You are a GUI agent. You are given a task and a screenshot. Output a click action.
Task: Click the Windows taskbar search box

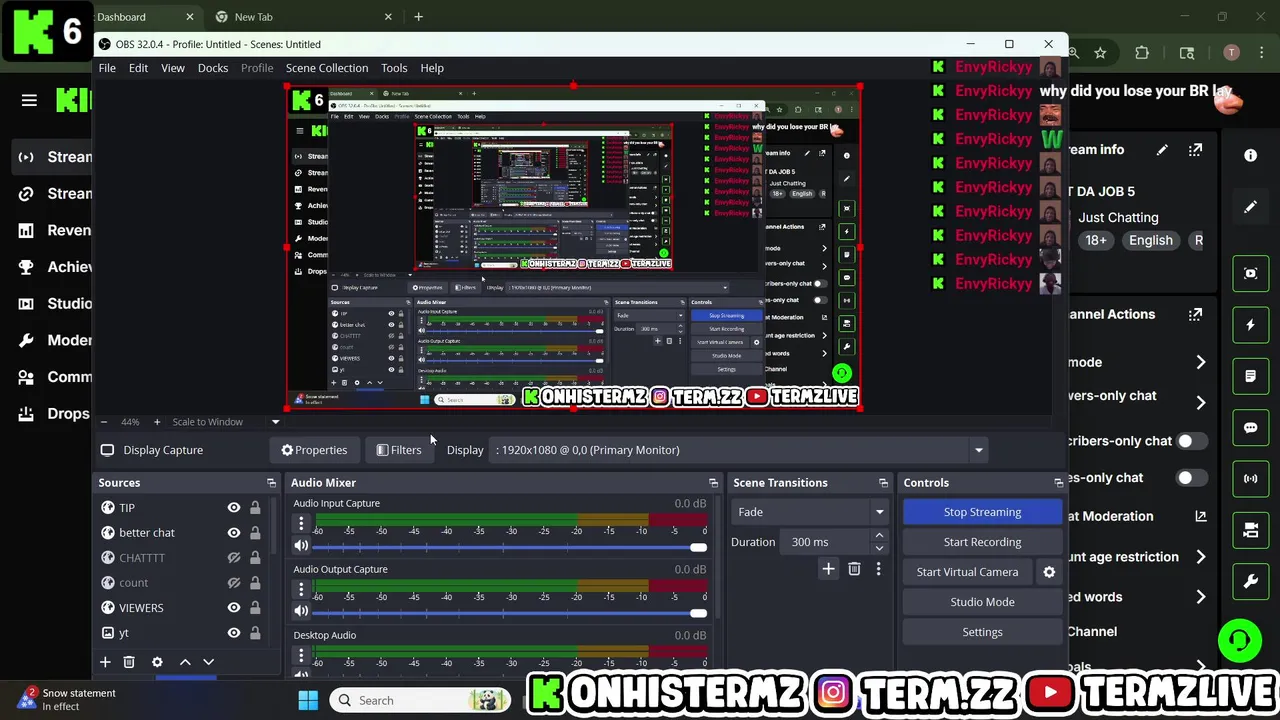coord(420,700)
